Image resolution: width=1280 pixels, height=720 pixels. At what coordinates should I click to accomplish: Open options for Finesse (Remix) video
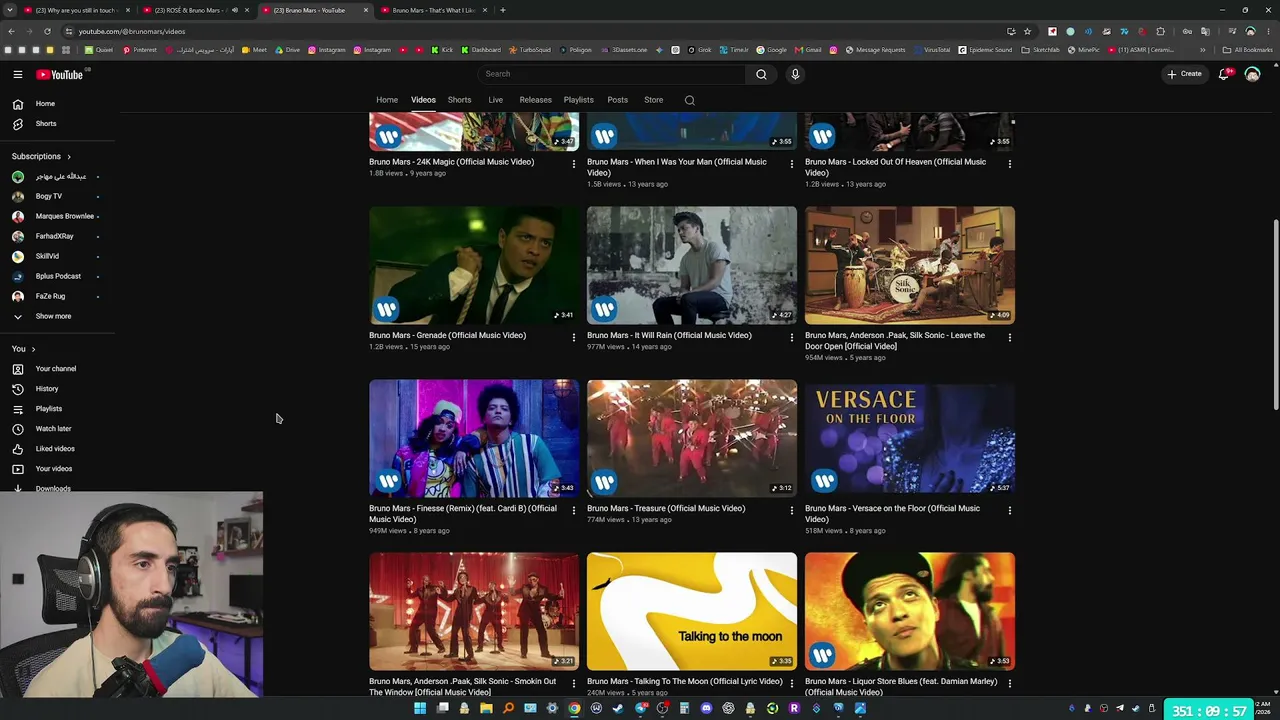coord(574,511)
